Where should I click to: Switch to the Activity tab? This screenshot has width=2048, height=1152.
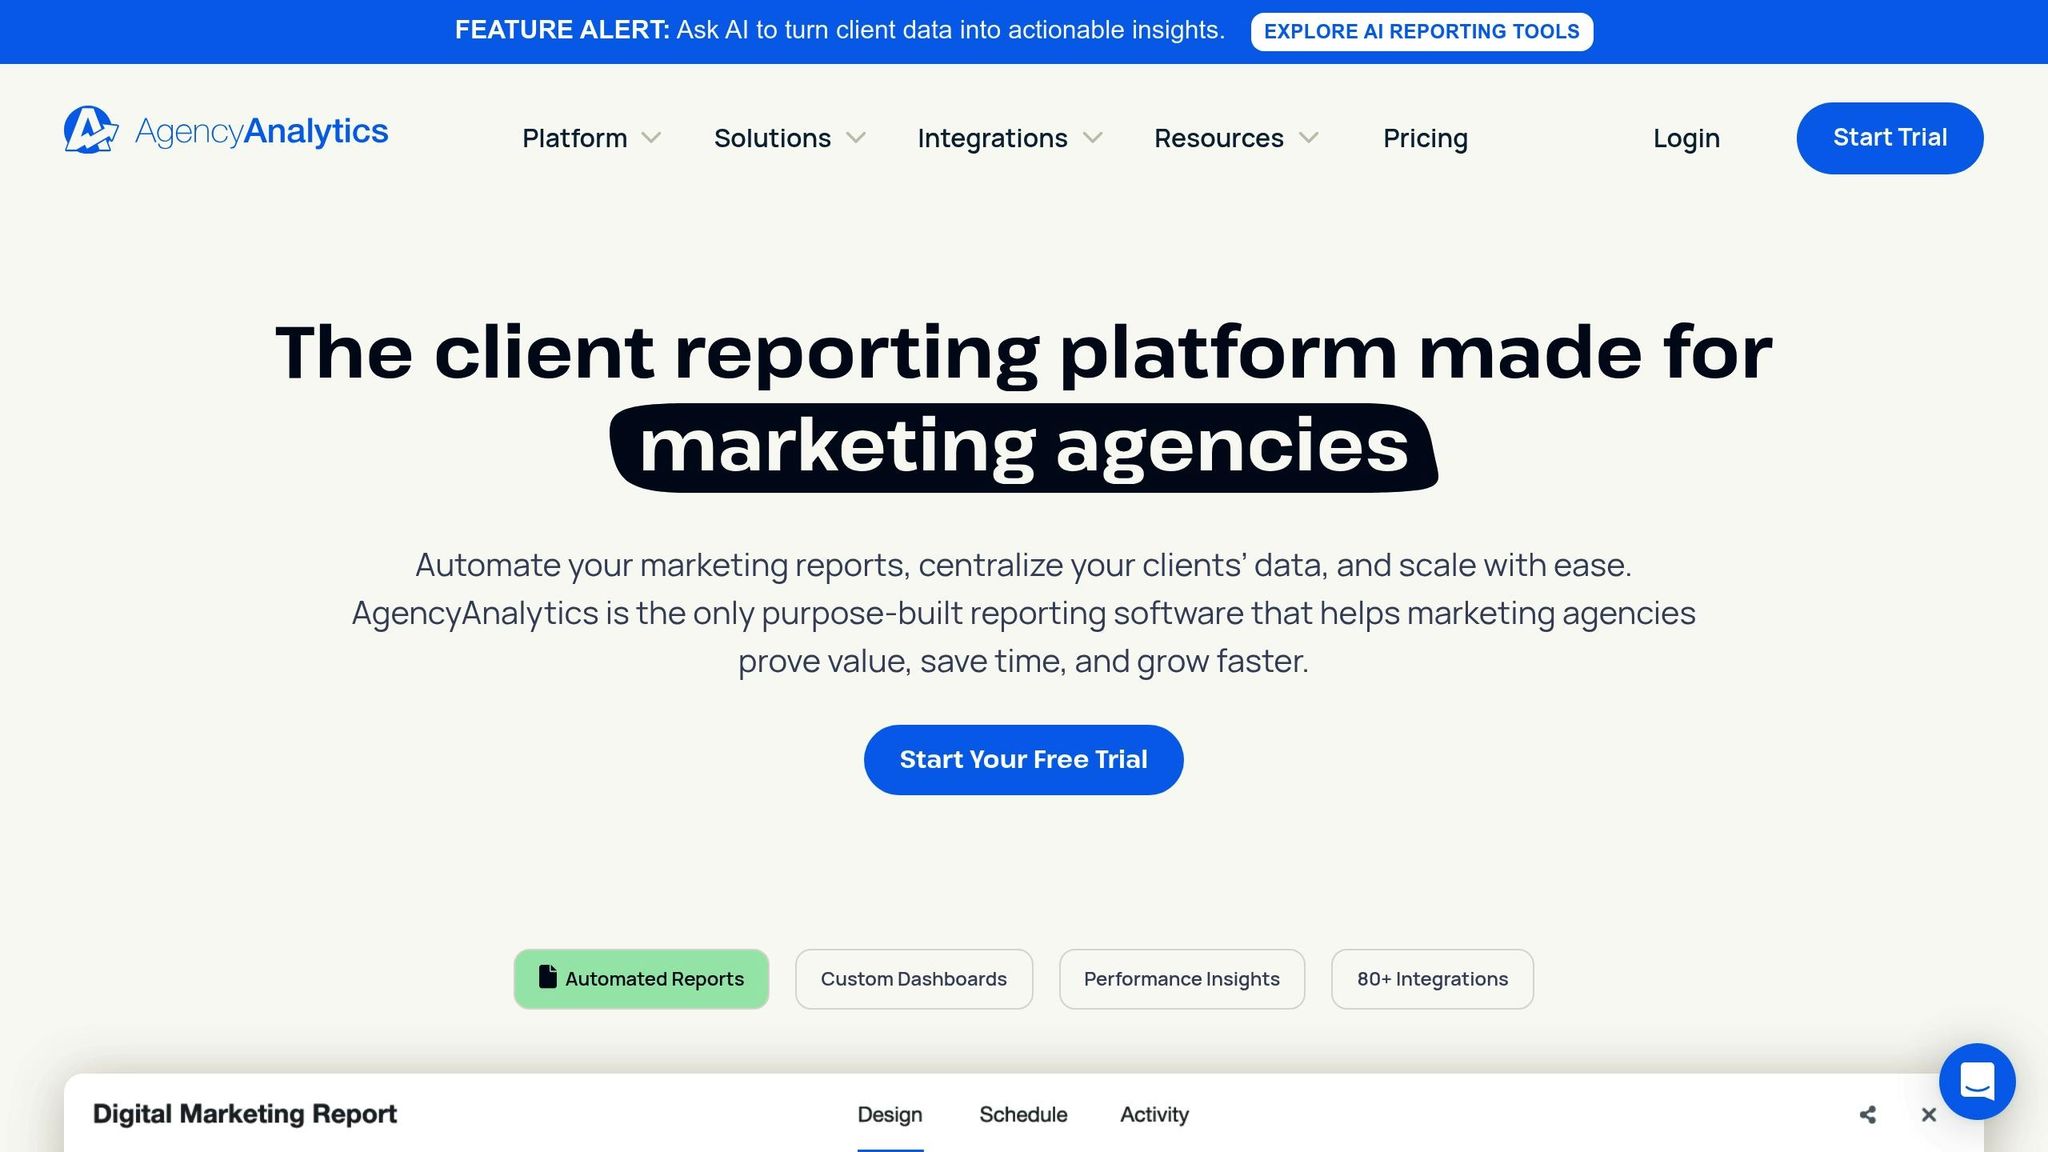tap(1154, 1115)
